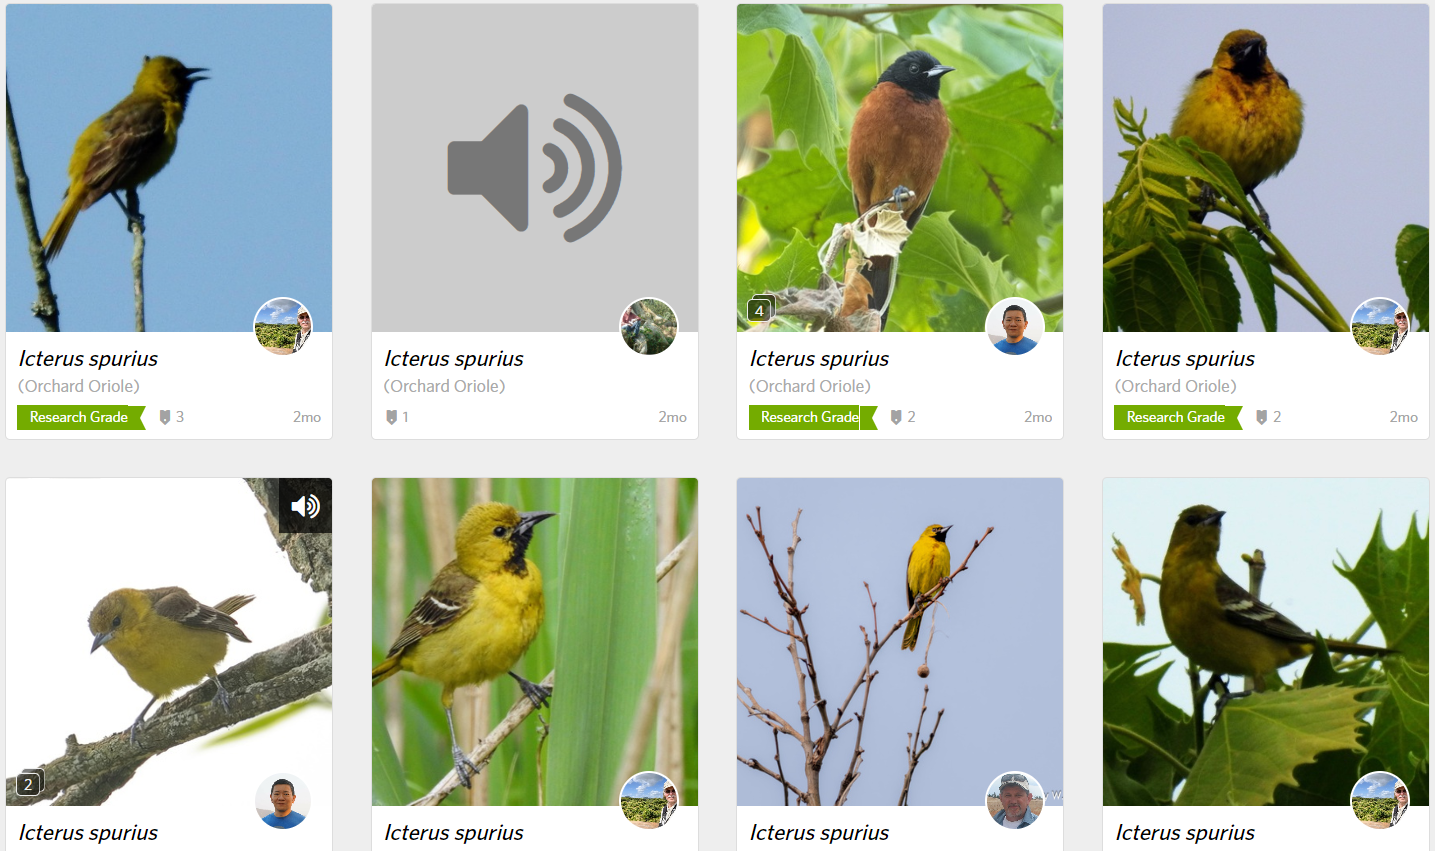Open observer avatar on sound observation card
This screenshot has height=851, width=1435.
click(649, 326)
